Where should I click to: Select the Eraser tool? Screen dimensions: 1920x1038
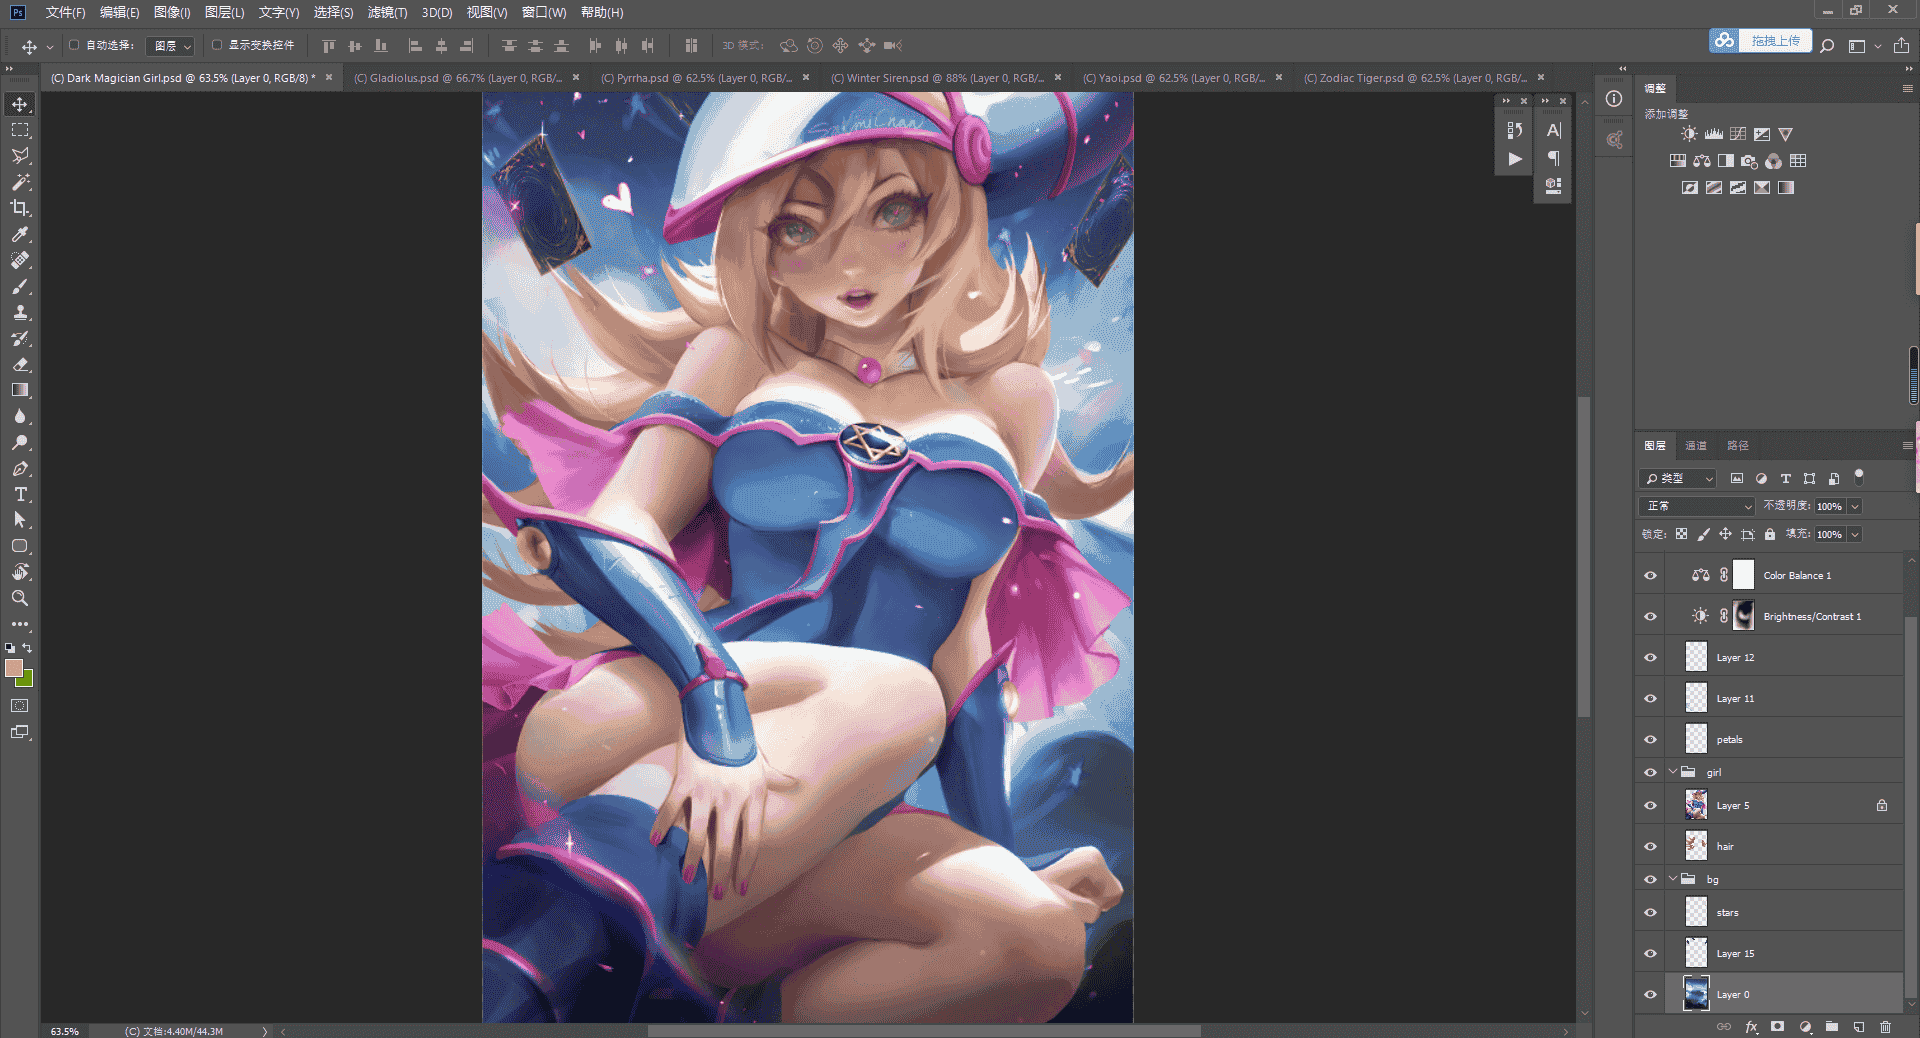pos(20,364)
